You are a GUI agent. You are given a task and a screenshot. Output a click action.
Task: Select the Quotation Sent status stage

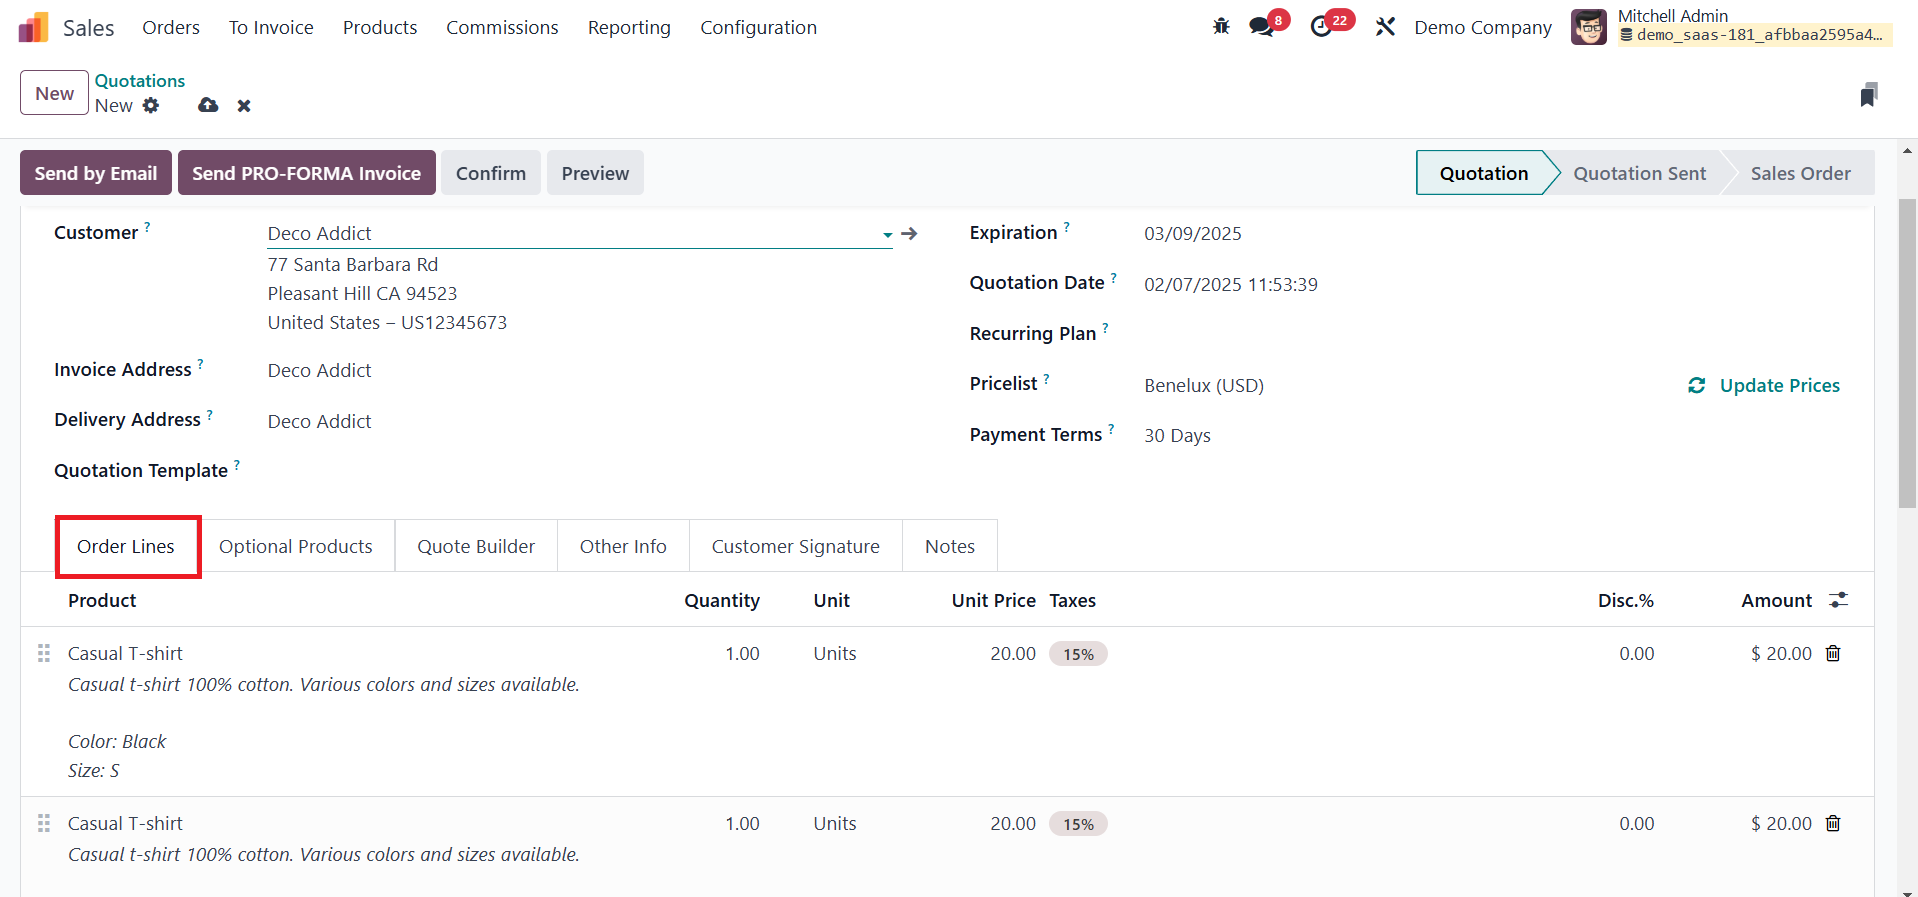click(x=1639, y=173)
